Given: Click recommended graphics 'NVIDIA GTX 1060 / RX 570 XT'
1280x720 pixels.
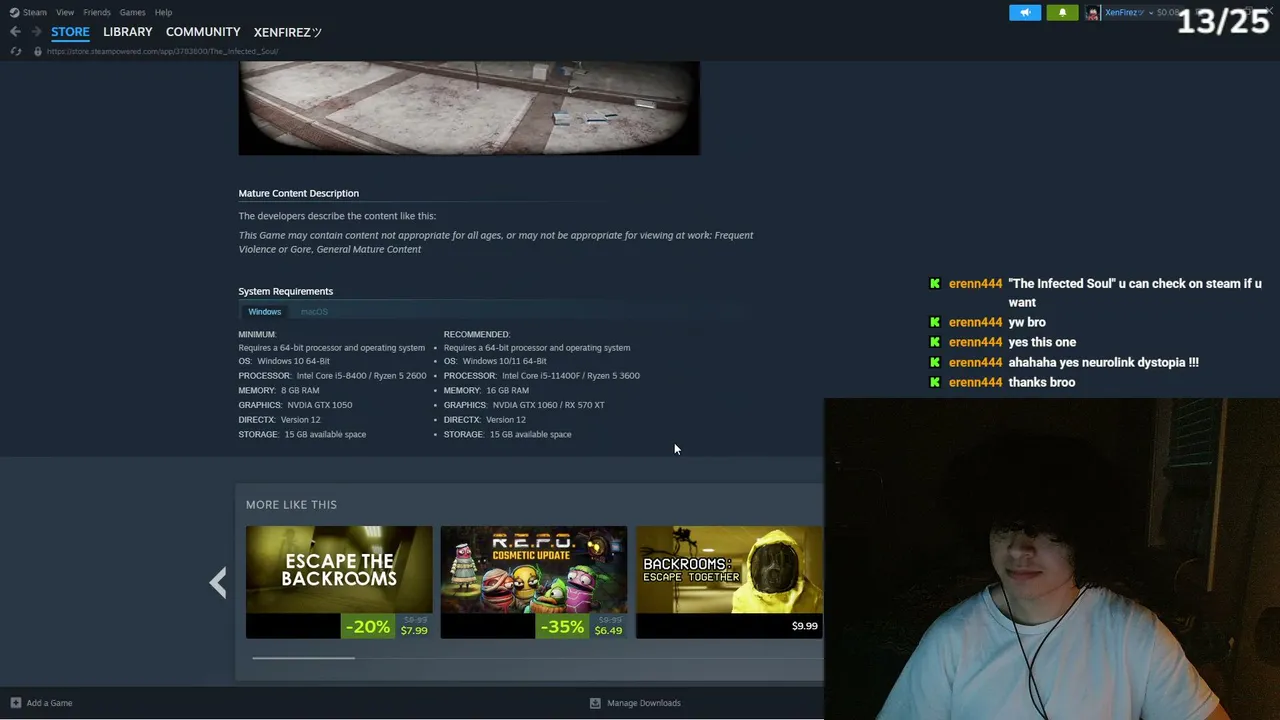Looking at the screenshot, I should (x=549, y=405).
